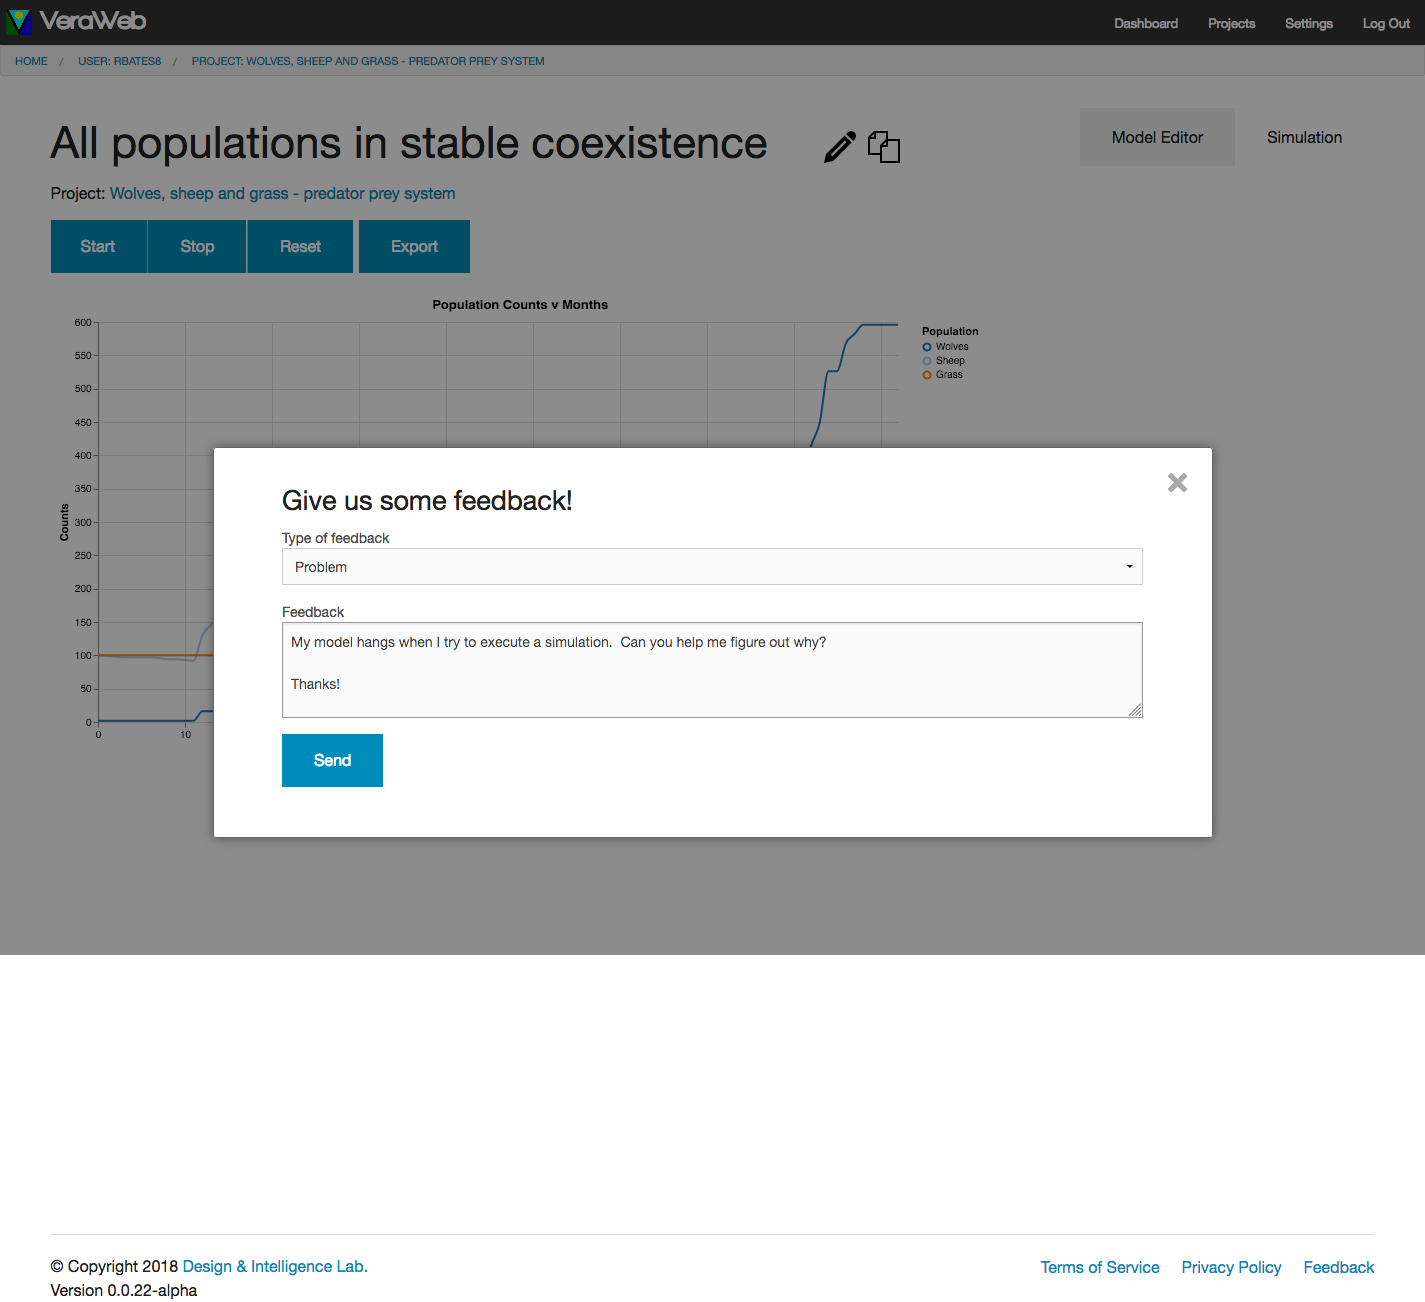Go to Settings in navigation bar
Viewport: 1425px width, 1302px height.
pyautogui.click(x=1308, y=23)
